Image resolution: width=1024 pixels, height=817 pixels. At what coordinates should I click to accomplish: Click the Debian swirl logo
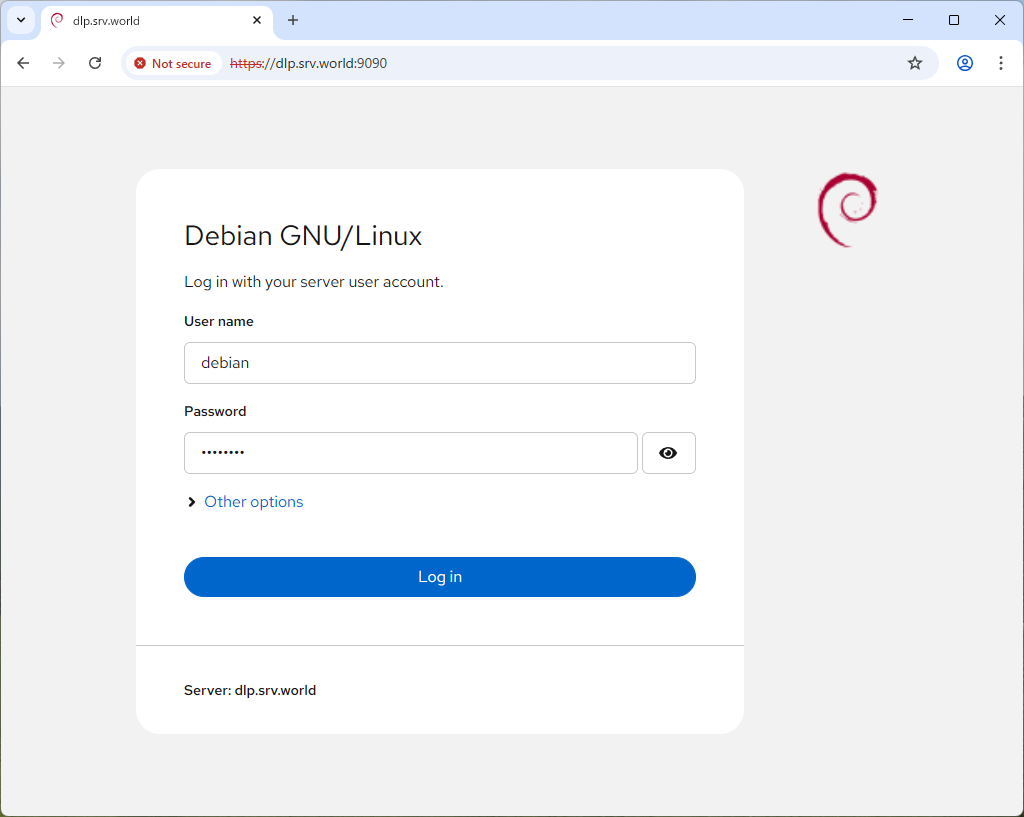coord(847,209)
